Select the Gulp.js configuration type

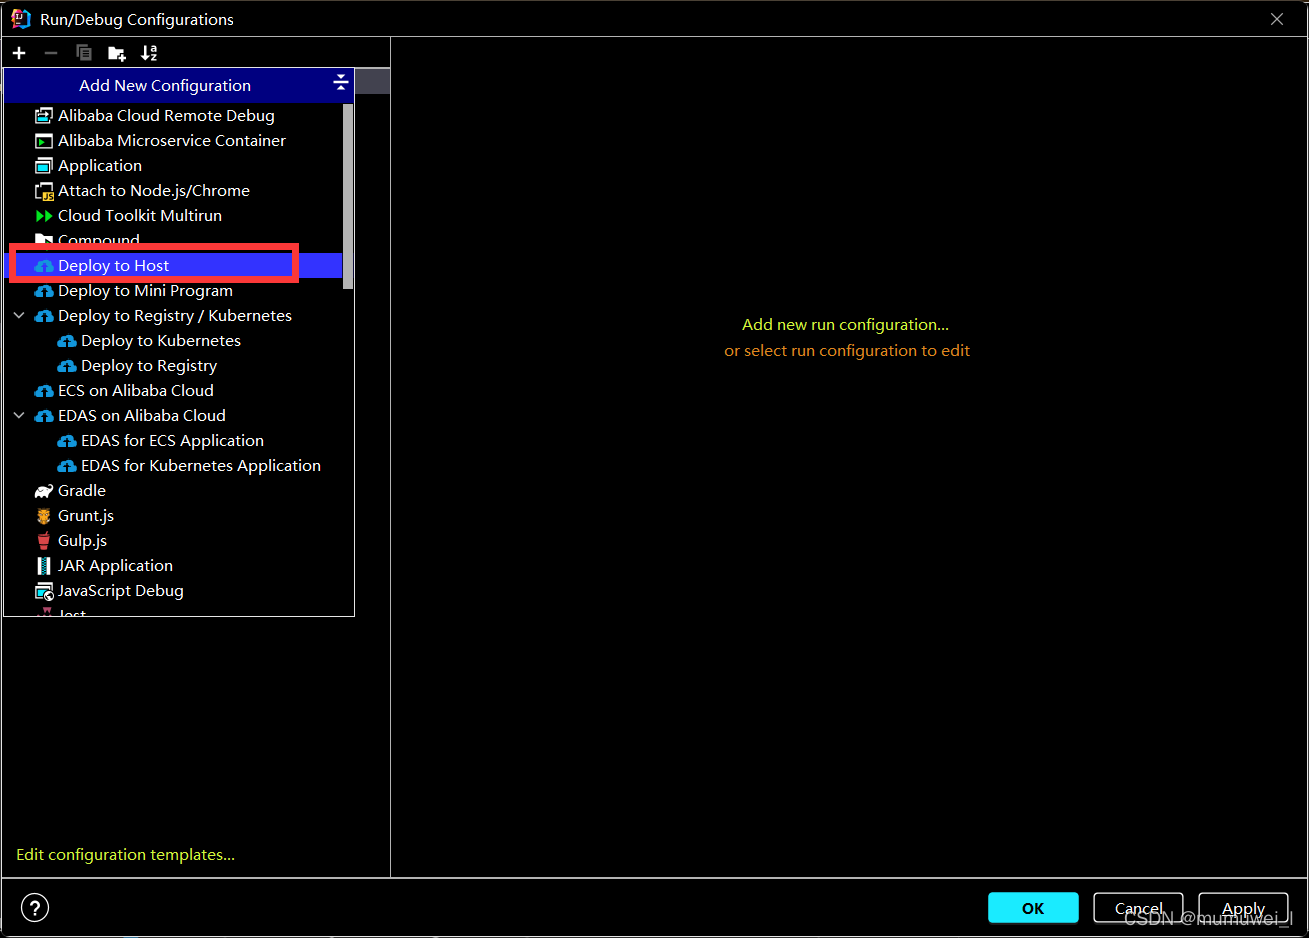[82, 541]
